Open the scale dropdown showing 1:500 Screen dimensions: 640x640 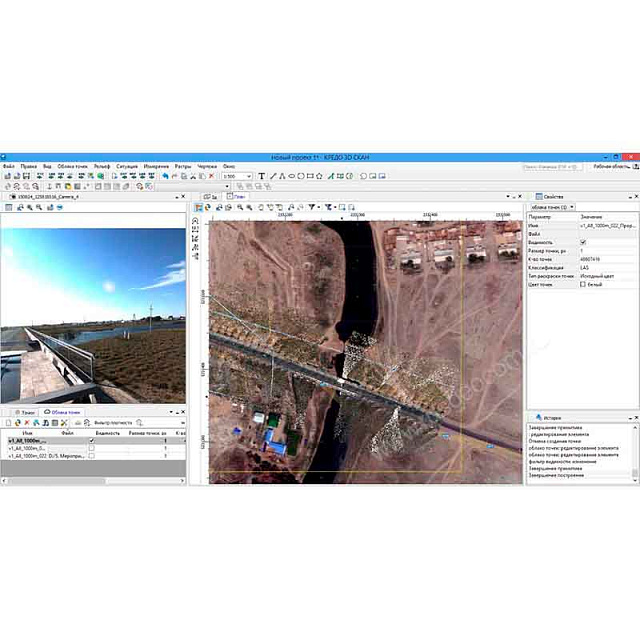pyautogui.click(x=237, y=176)
